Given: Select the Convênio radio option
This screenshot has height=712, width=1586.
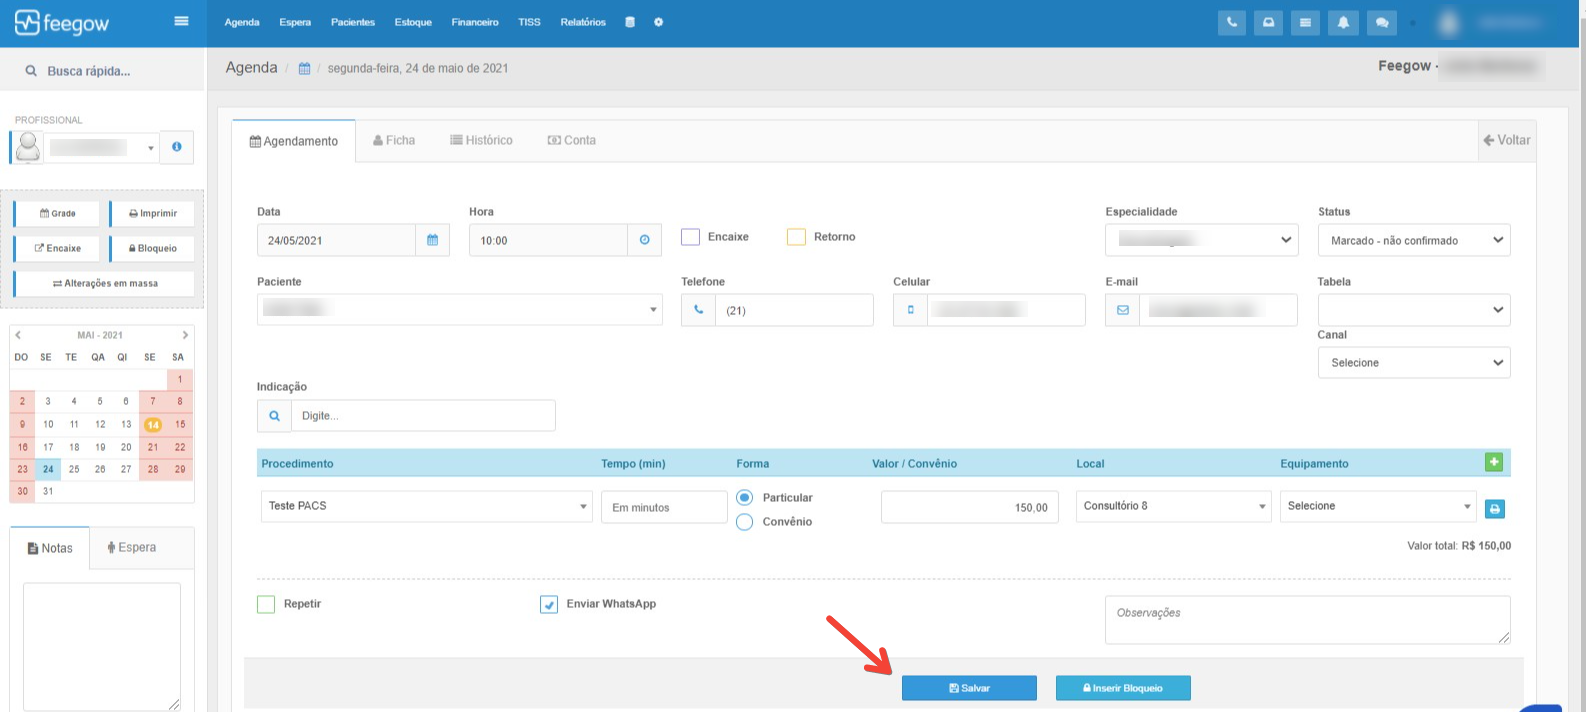Looking at the screenshot, I should click(744, 522).
